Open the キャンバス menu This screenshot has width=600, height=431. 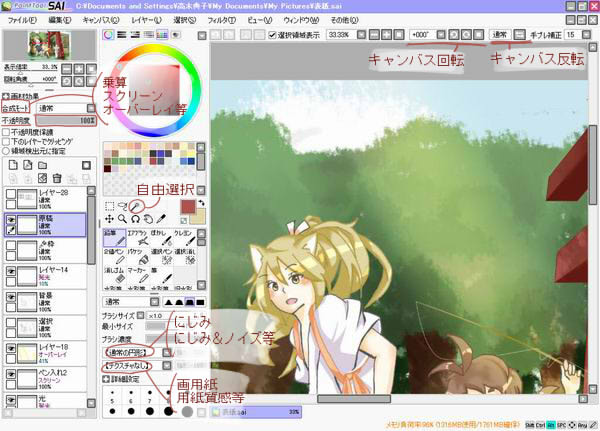point(101,20)
